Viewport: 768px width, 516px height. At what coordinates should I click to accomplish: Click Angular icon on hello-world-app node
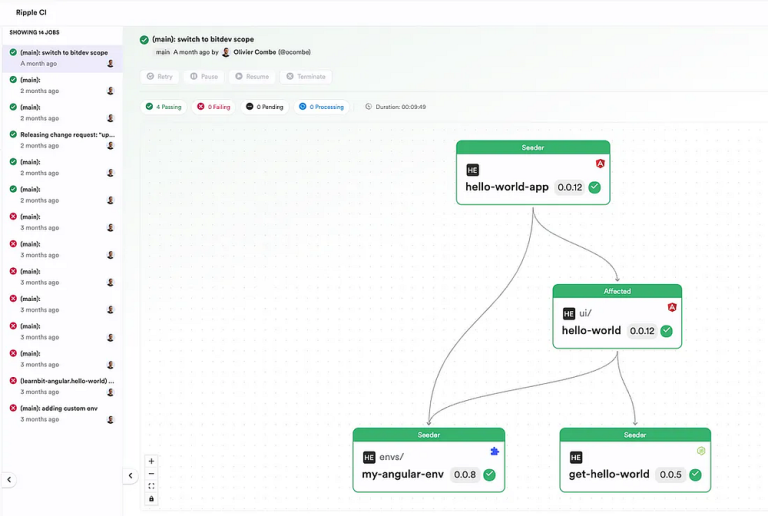(x=600, y=163)
